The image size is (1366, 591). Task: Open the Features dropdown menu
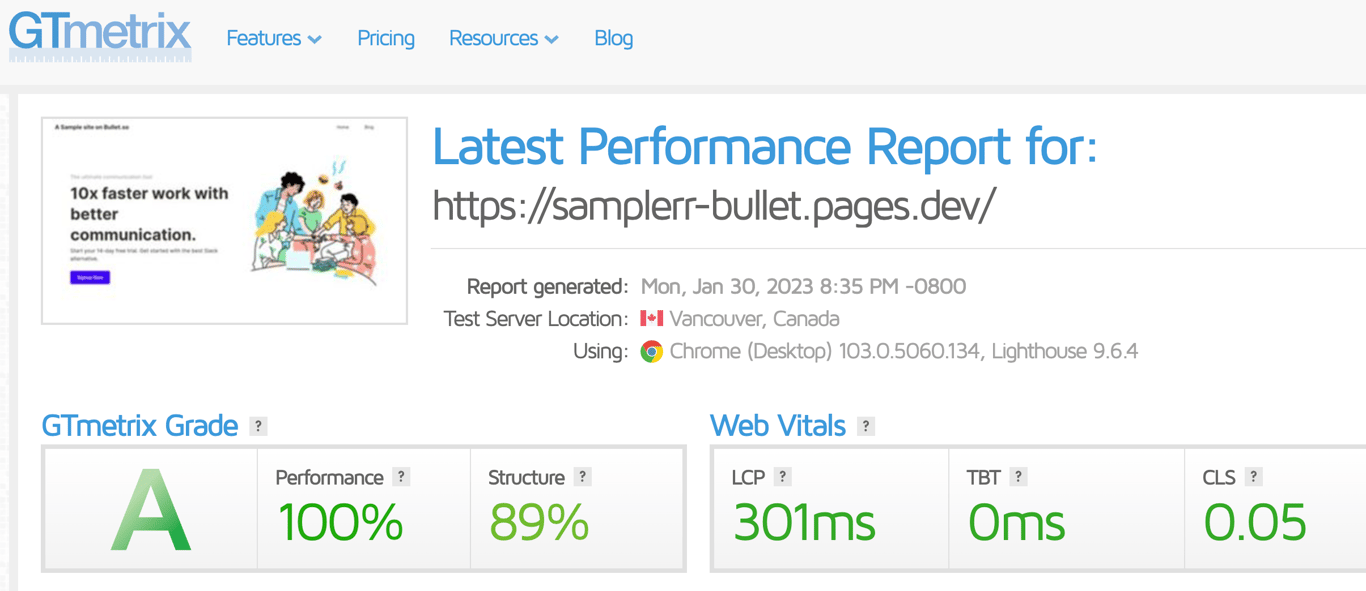click(274, 38)
